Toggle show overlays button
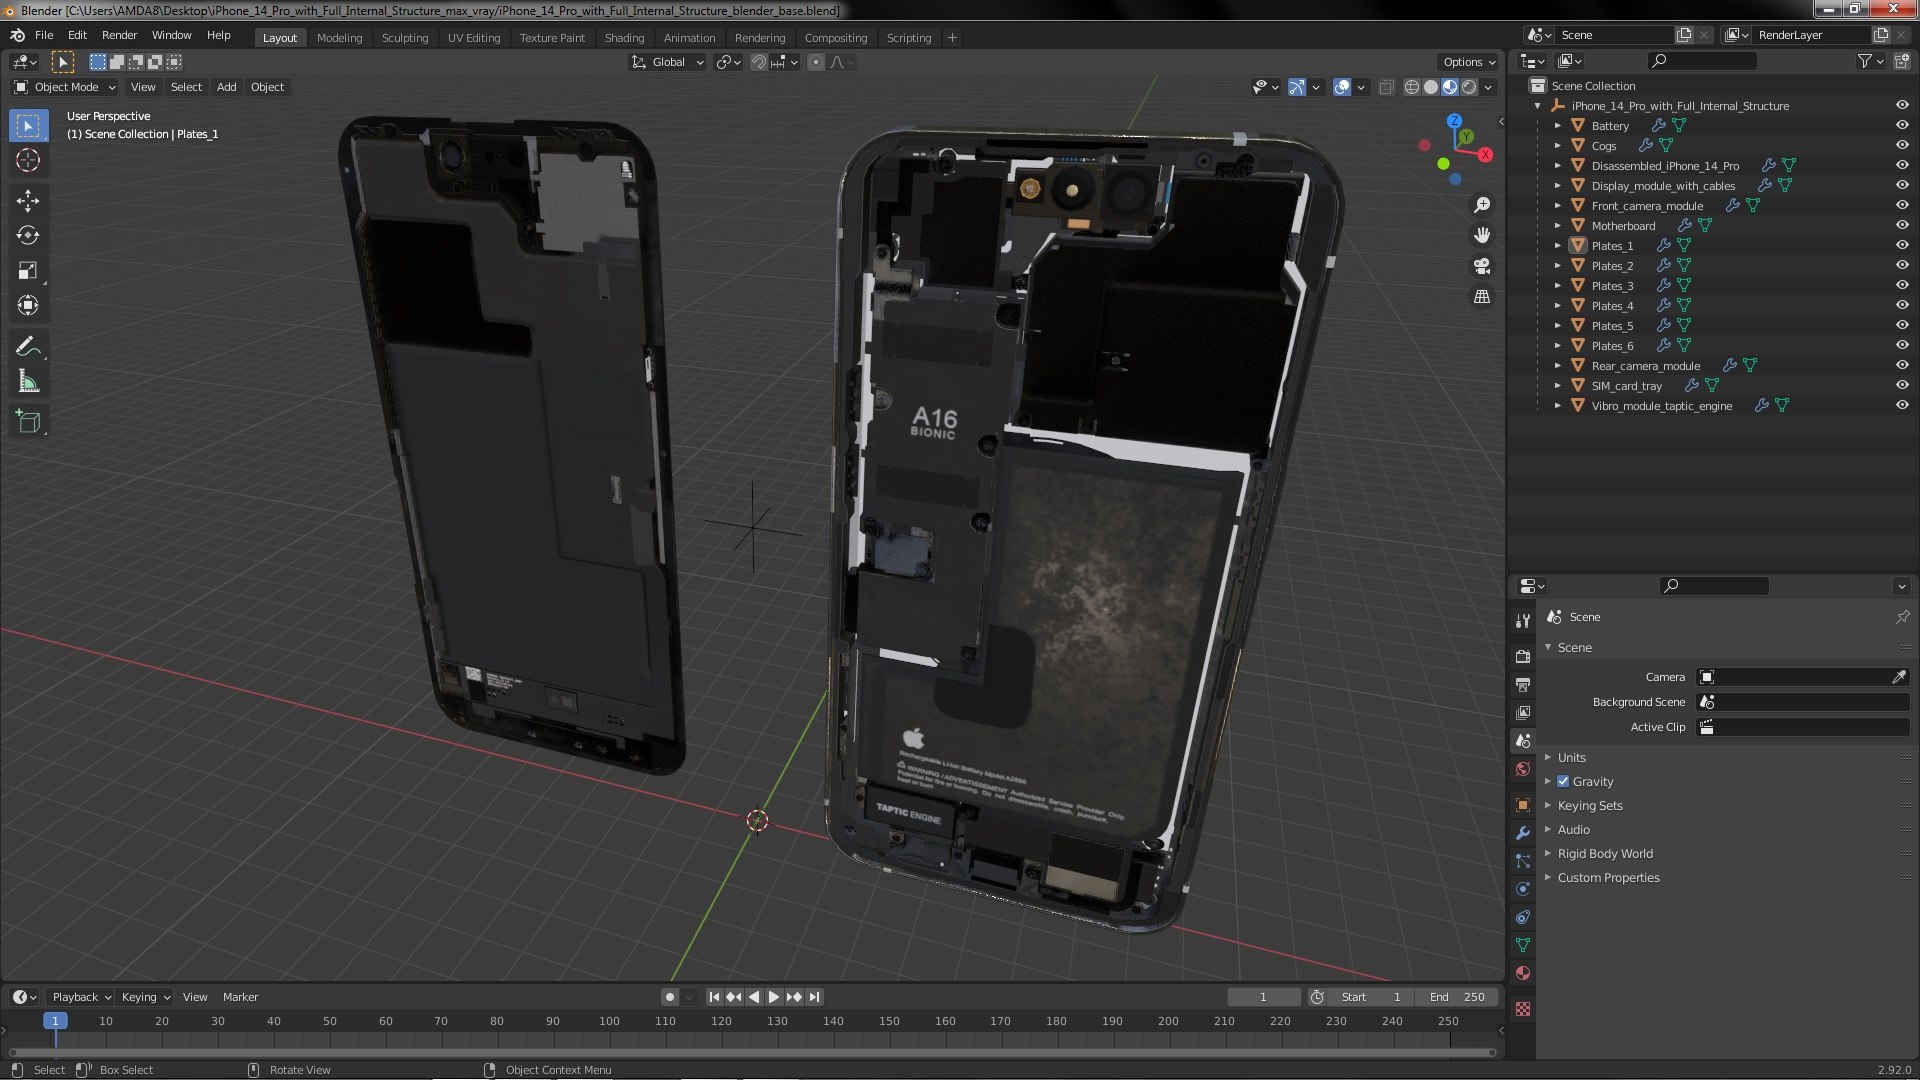The image size is (1920, 1080). pos(1342,88)
